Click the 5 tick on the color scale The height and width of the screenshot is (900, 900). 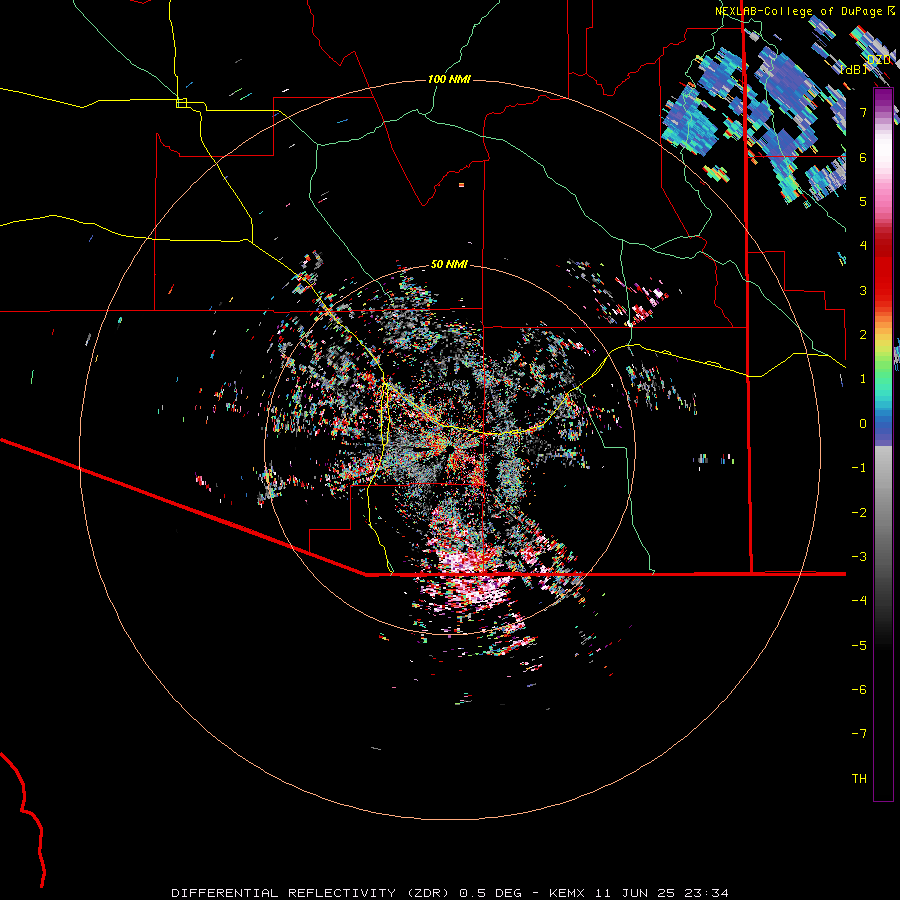863,201
